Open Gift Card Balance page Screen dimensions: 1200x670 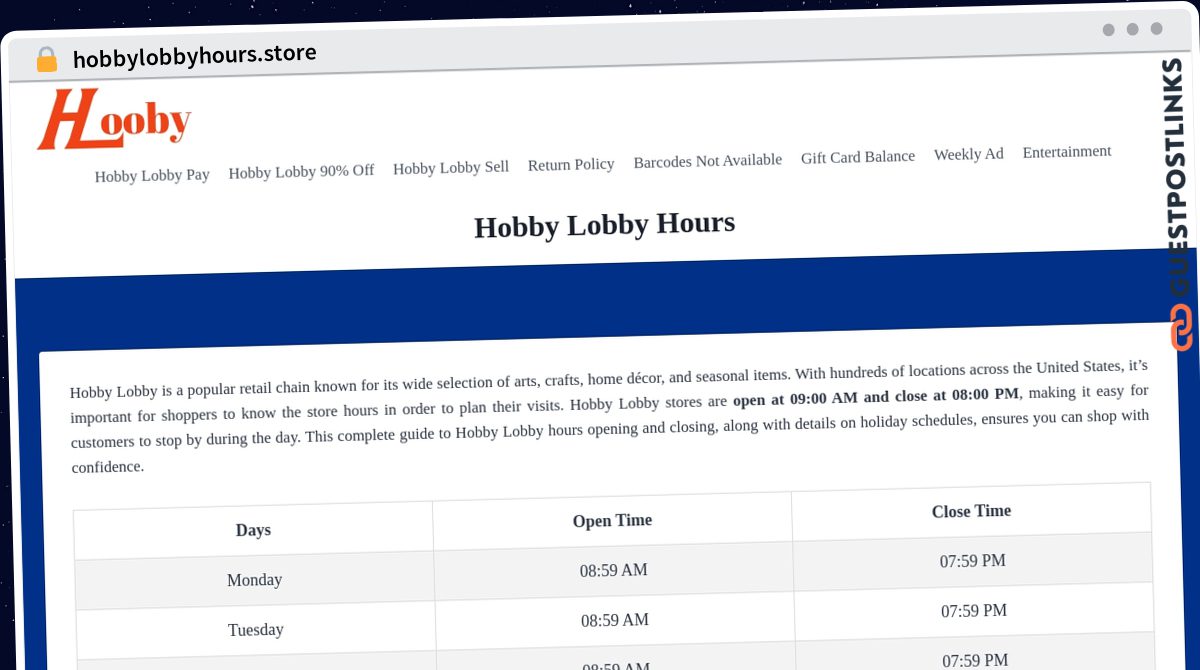pos(858,157)
